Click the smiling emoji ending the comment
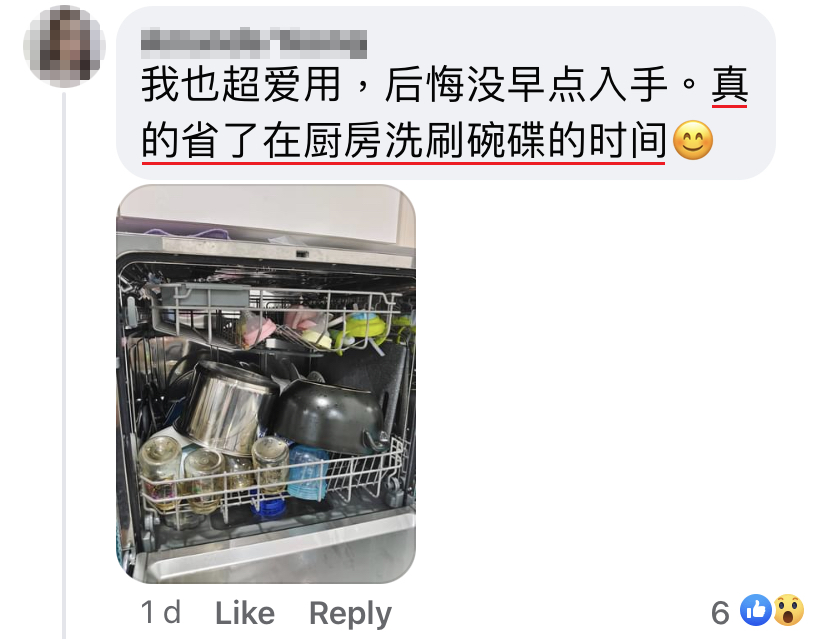 pyautogui.click(x=693, y=140)
